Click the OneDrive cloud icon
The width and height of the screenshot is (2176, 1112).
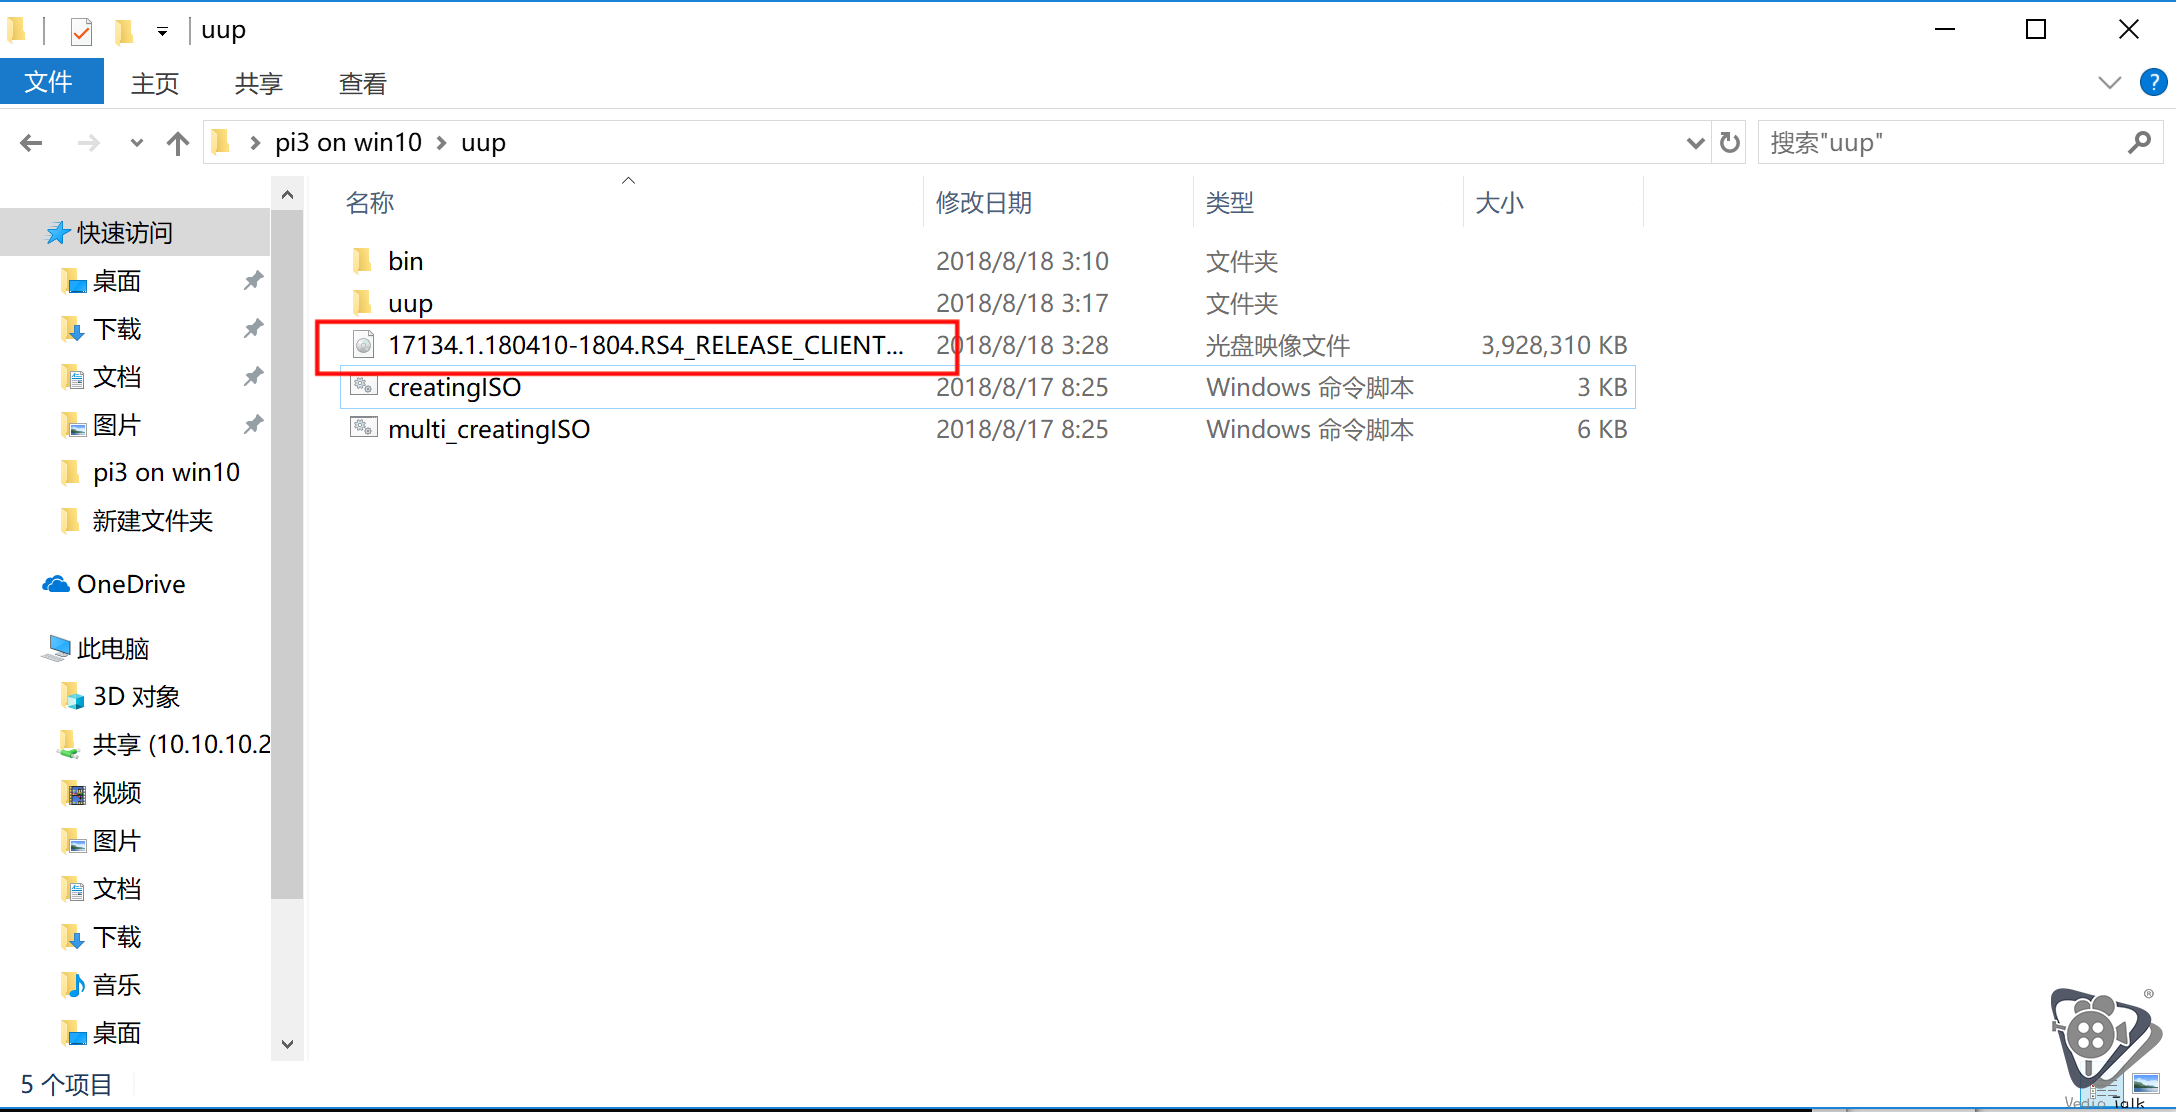pyautogui.click(x=56, y=584)
